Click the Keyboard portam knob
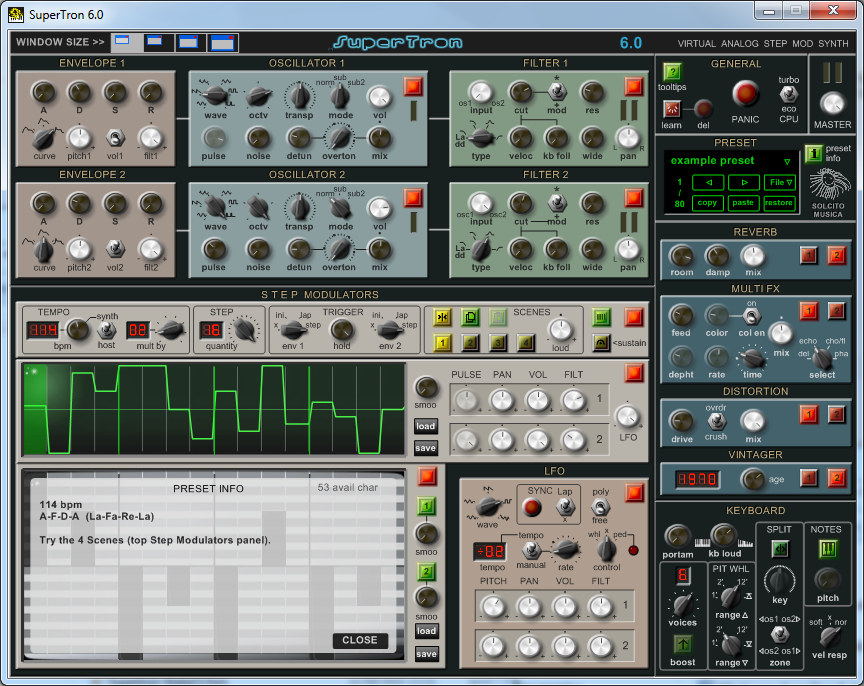 click(x=677, y=536)
